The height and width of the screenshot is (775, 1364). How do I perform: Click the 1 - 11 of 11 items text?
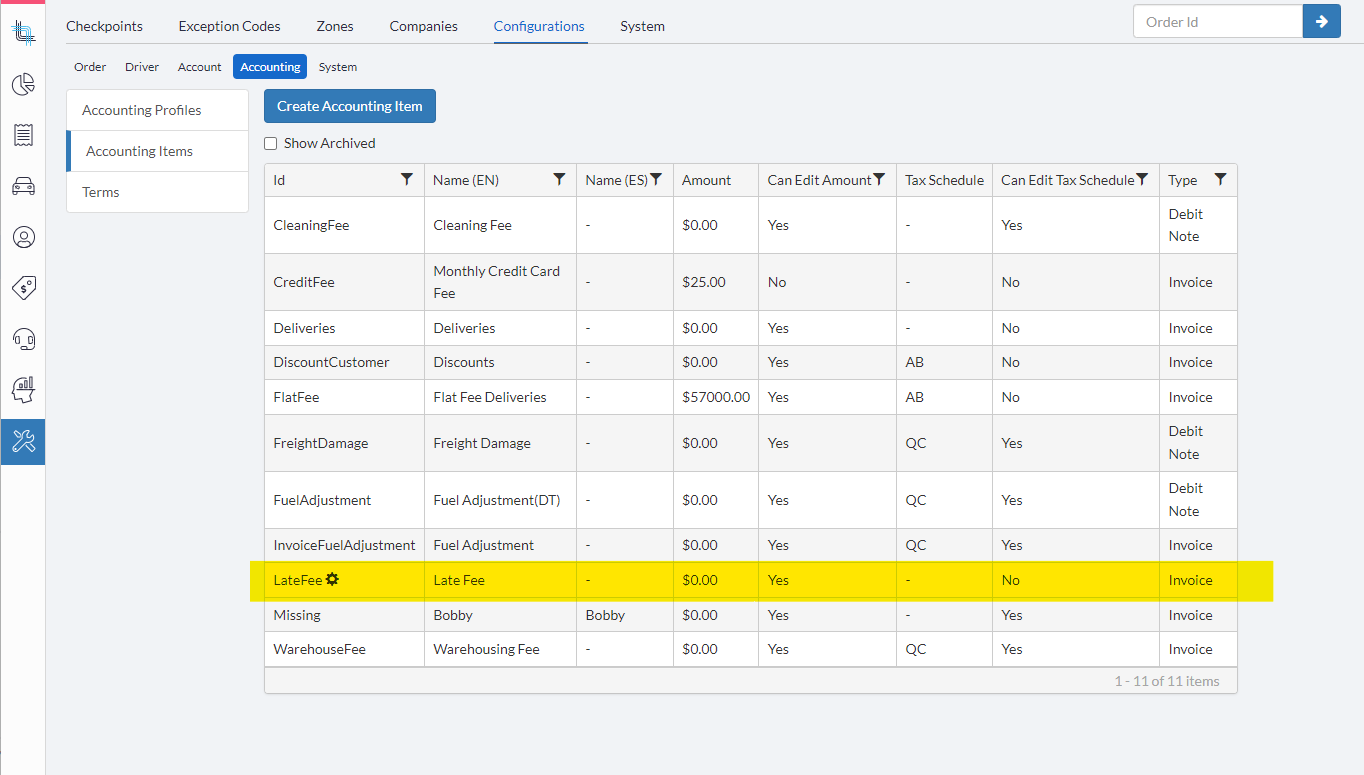(1167, 681)
